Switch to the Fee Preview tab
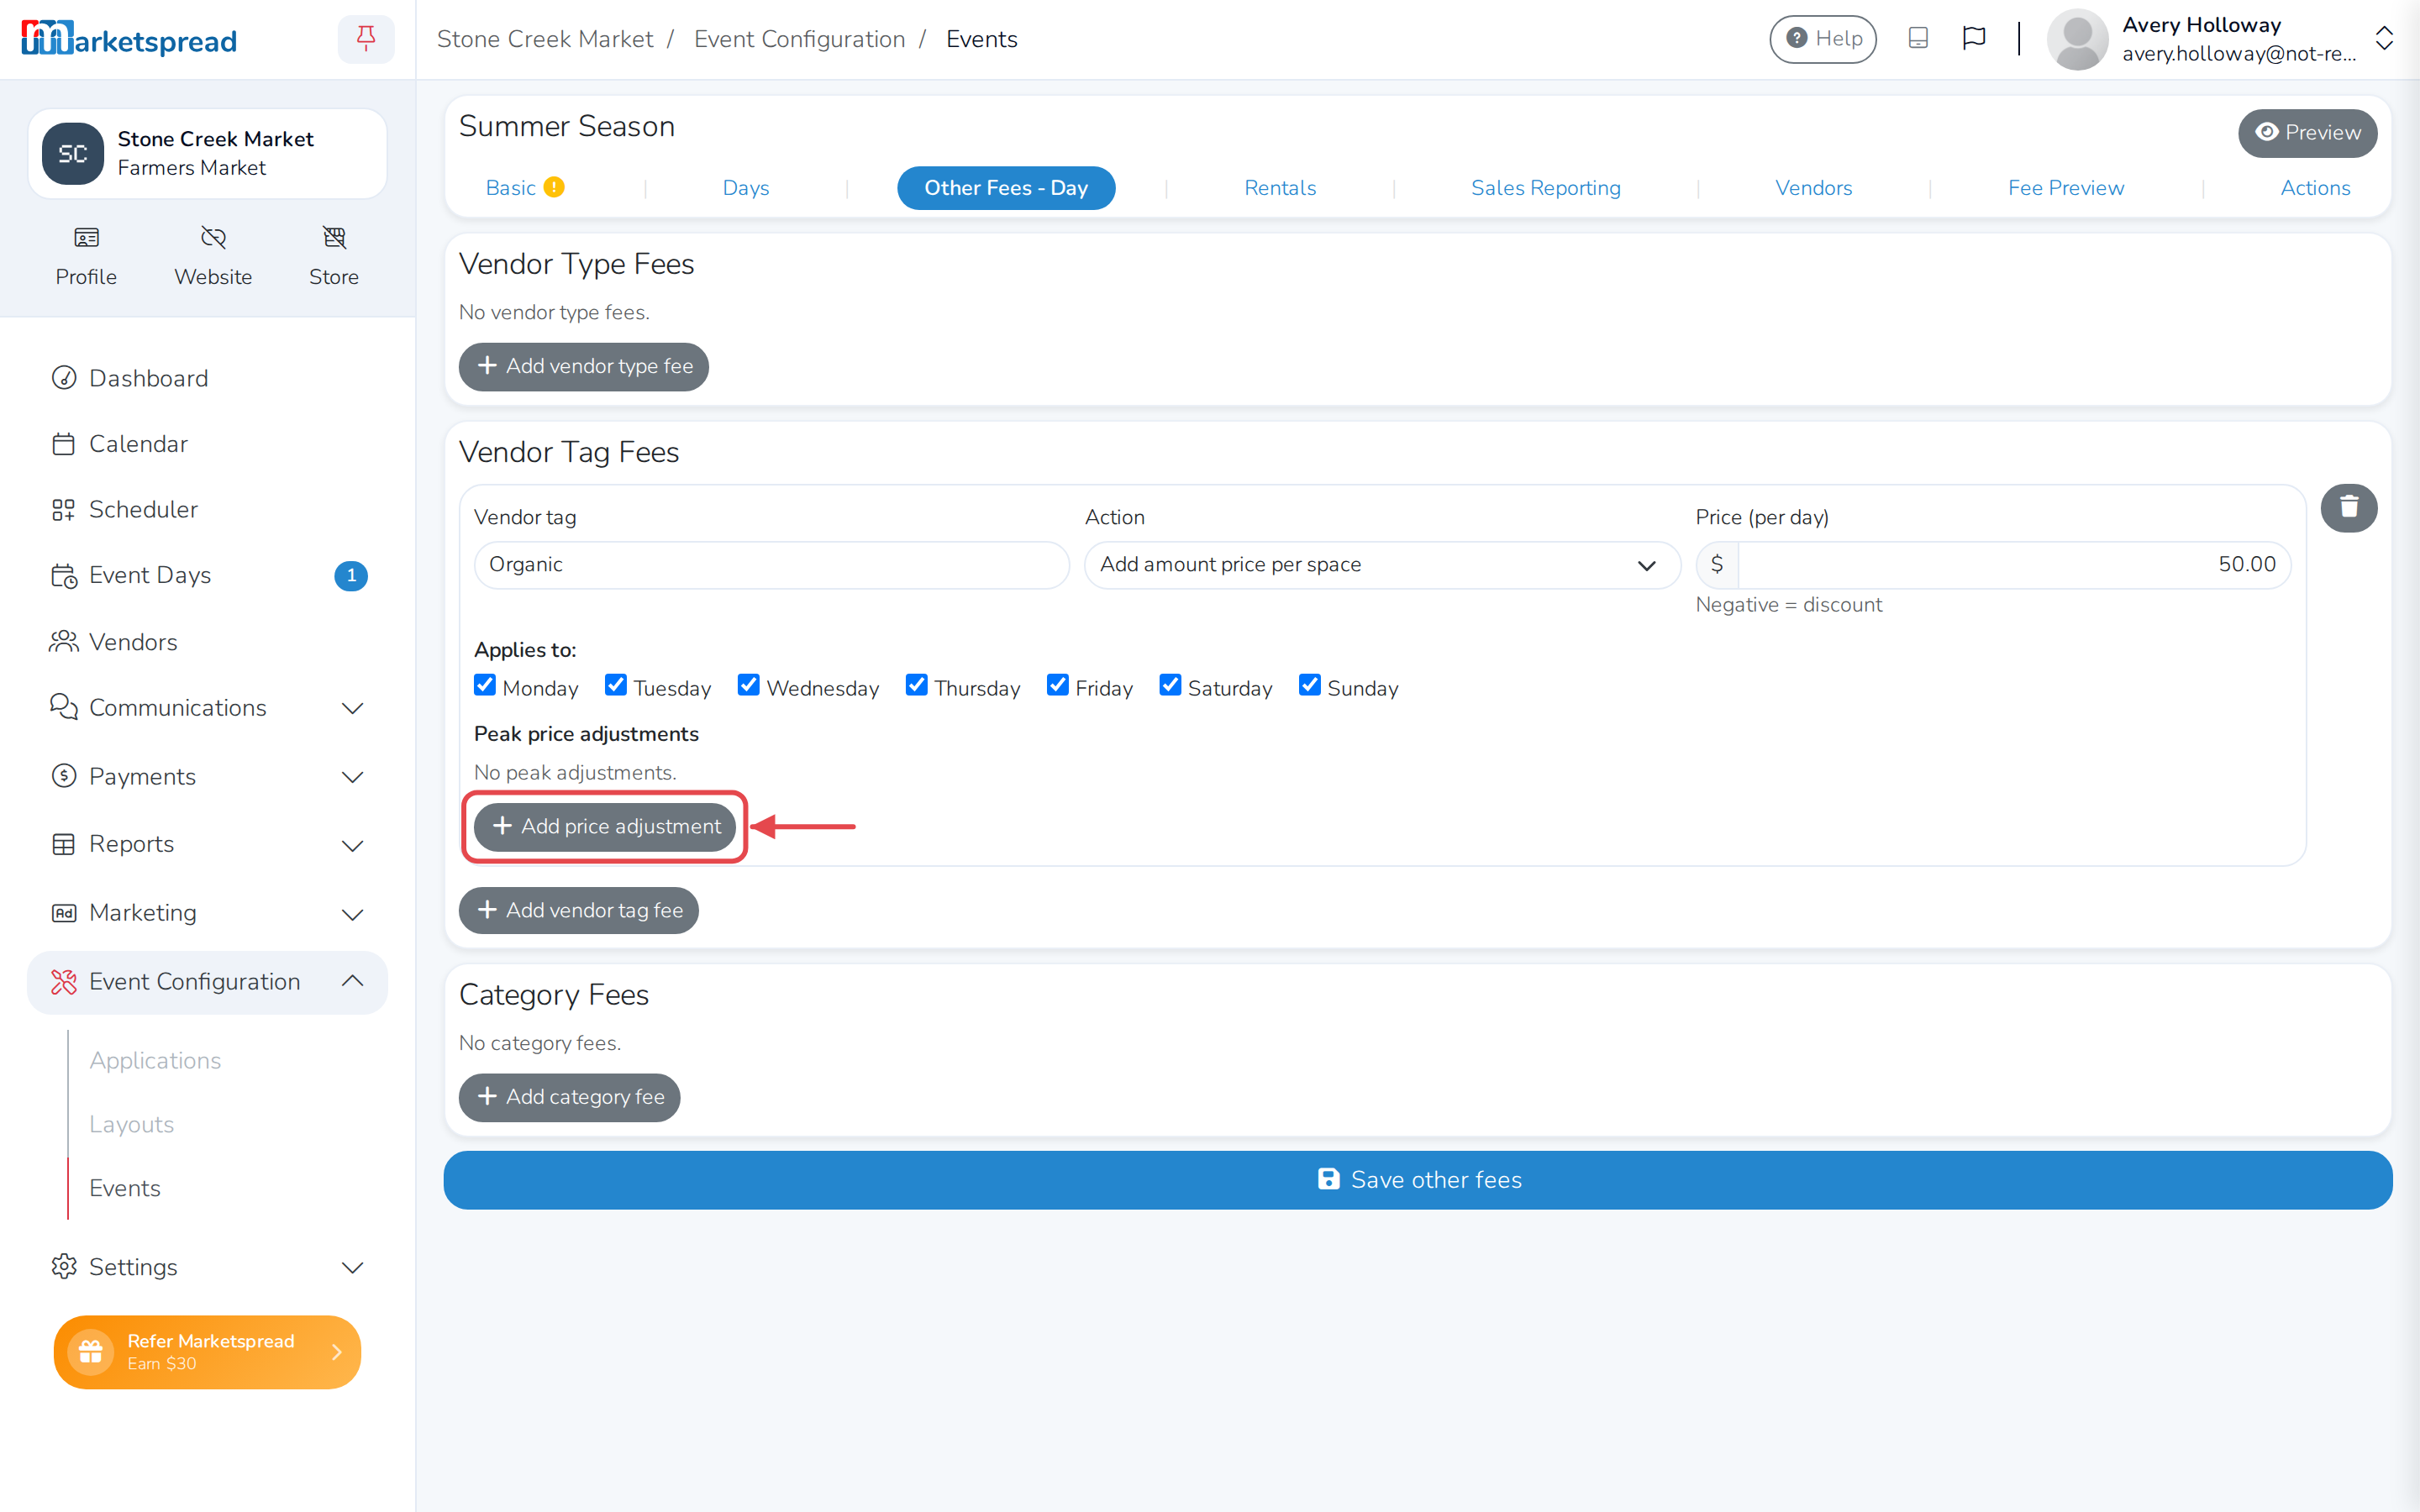The height and width of the screenshot is (1512, 2420). (x=2066, y=188)
